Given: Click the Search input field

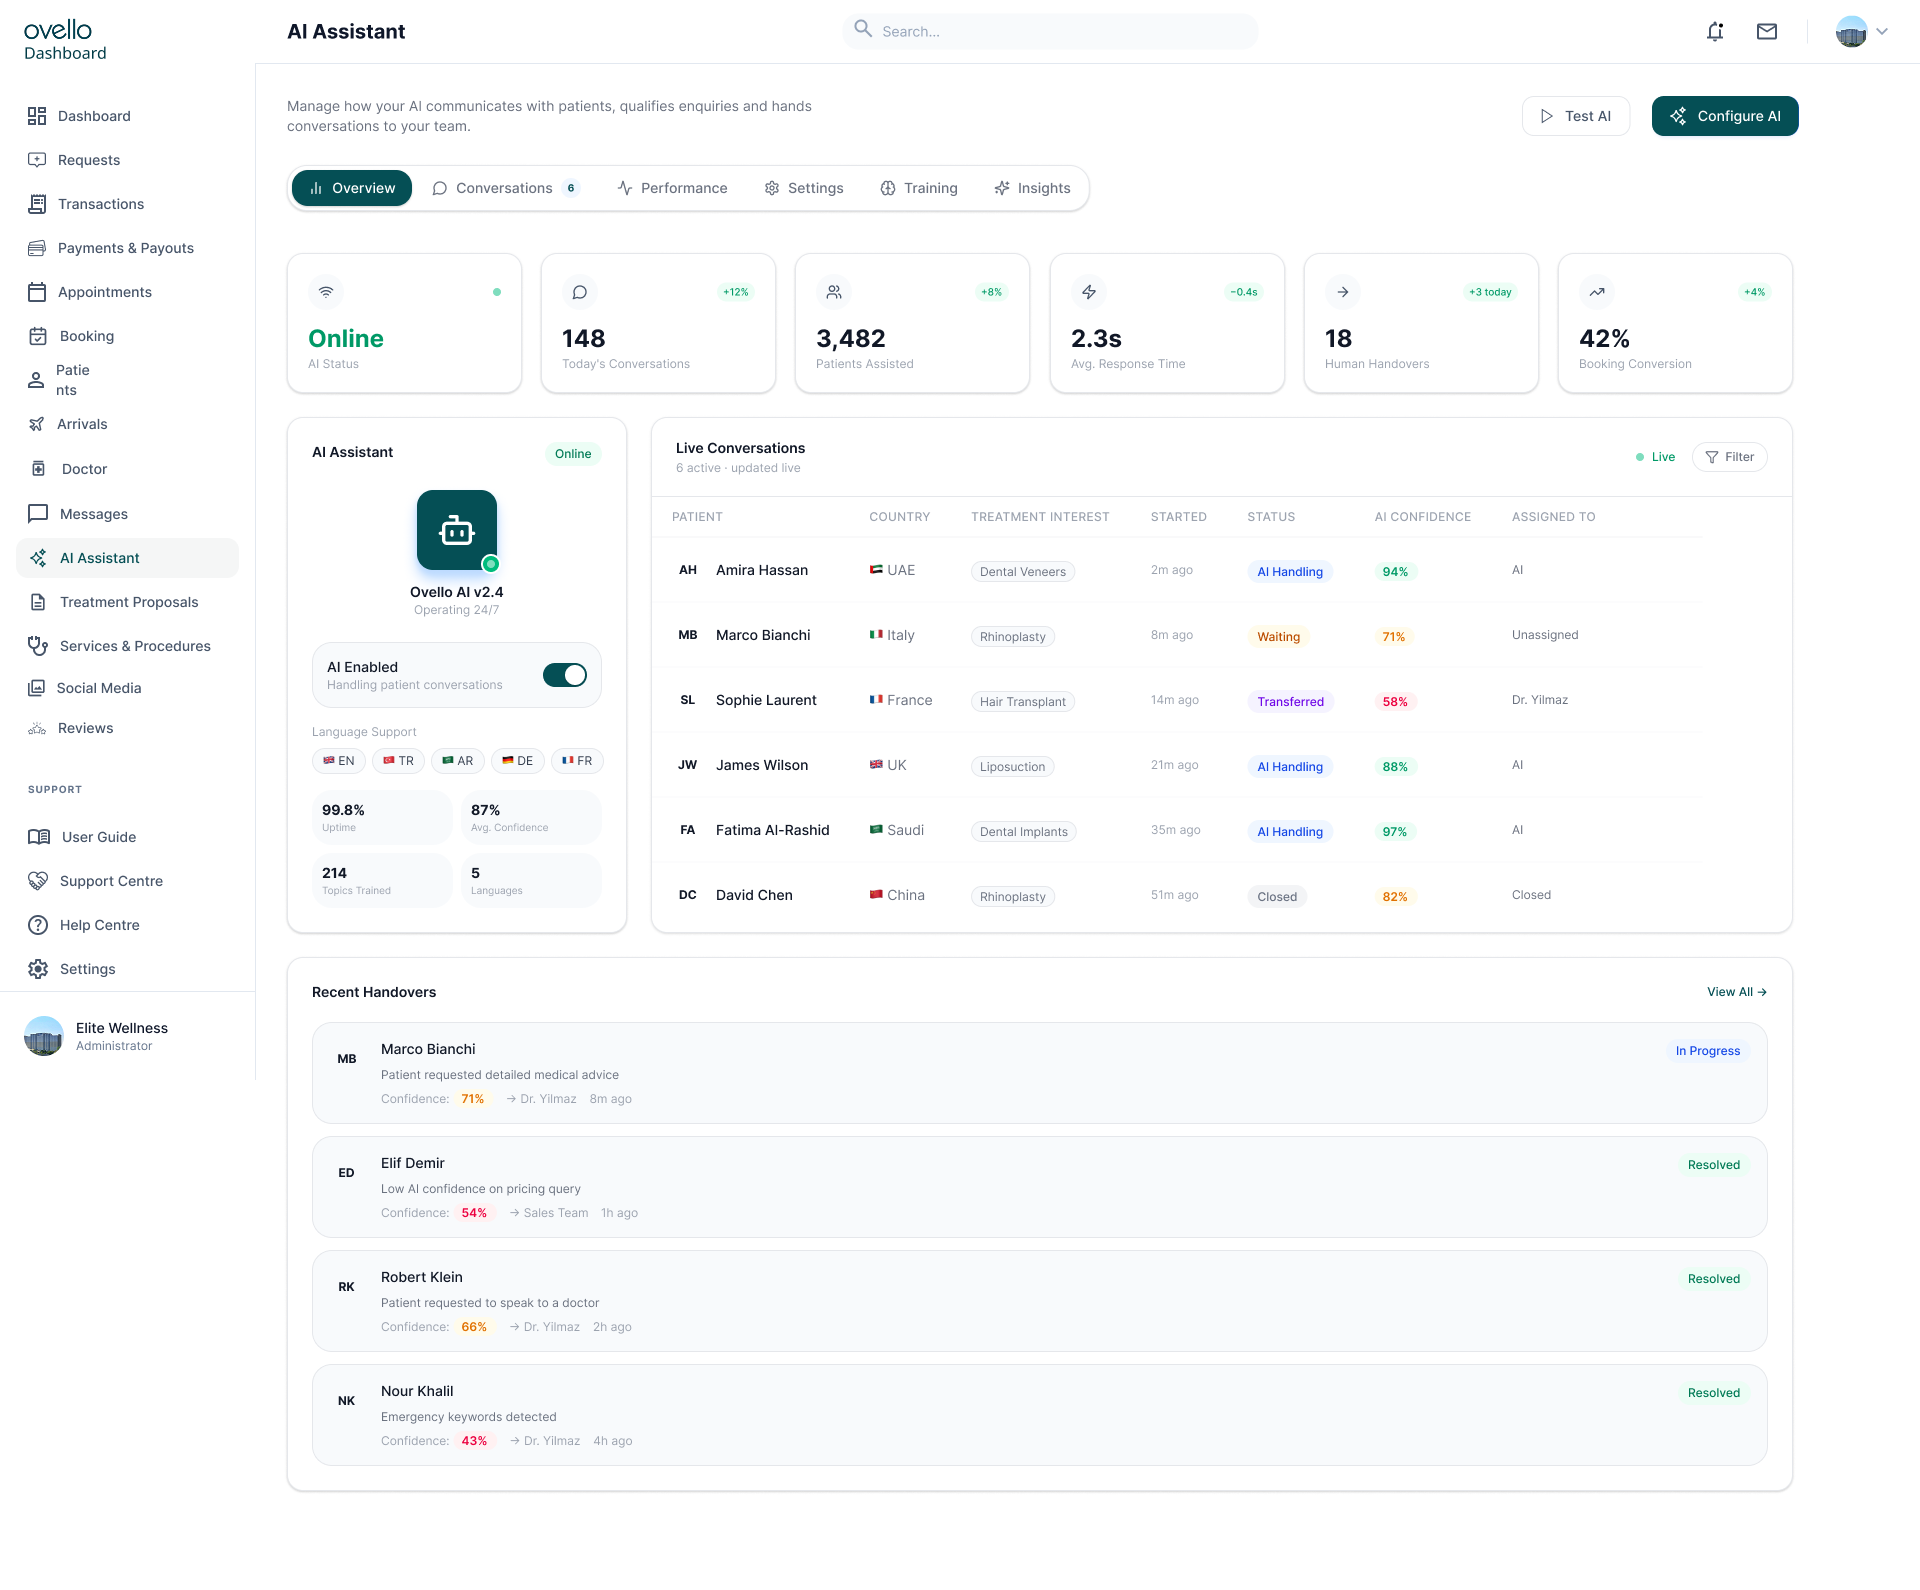Looking at the screenshot, I should [x=1050, y=31].
